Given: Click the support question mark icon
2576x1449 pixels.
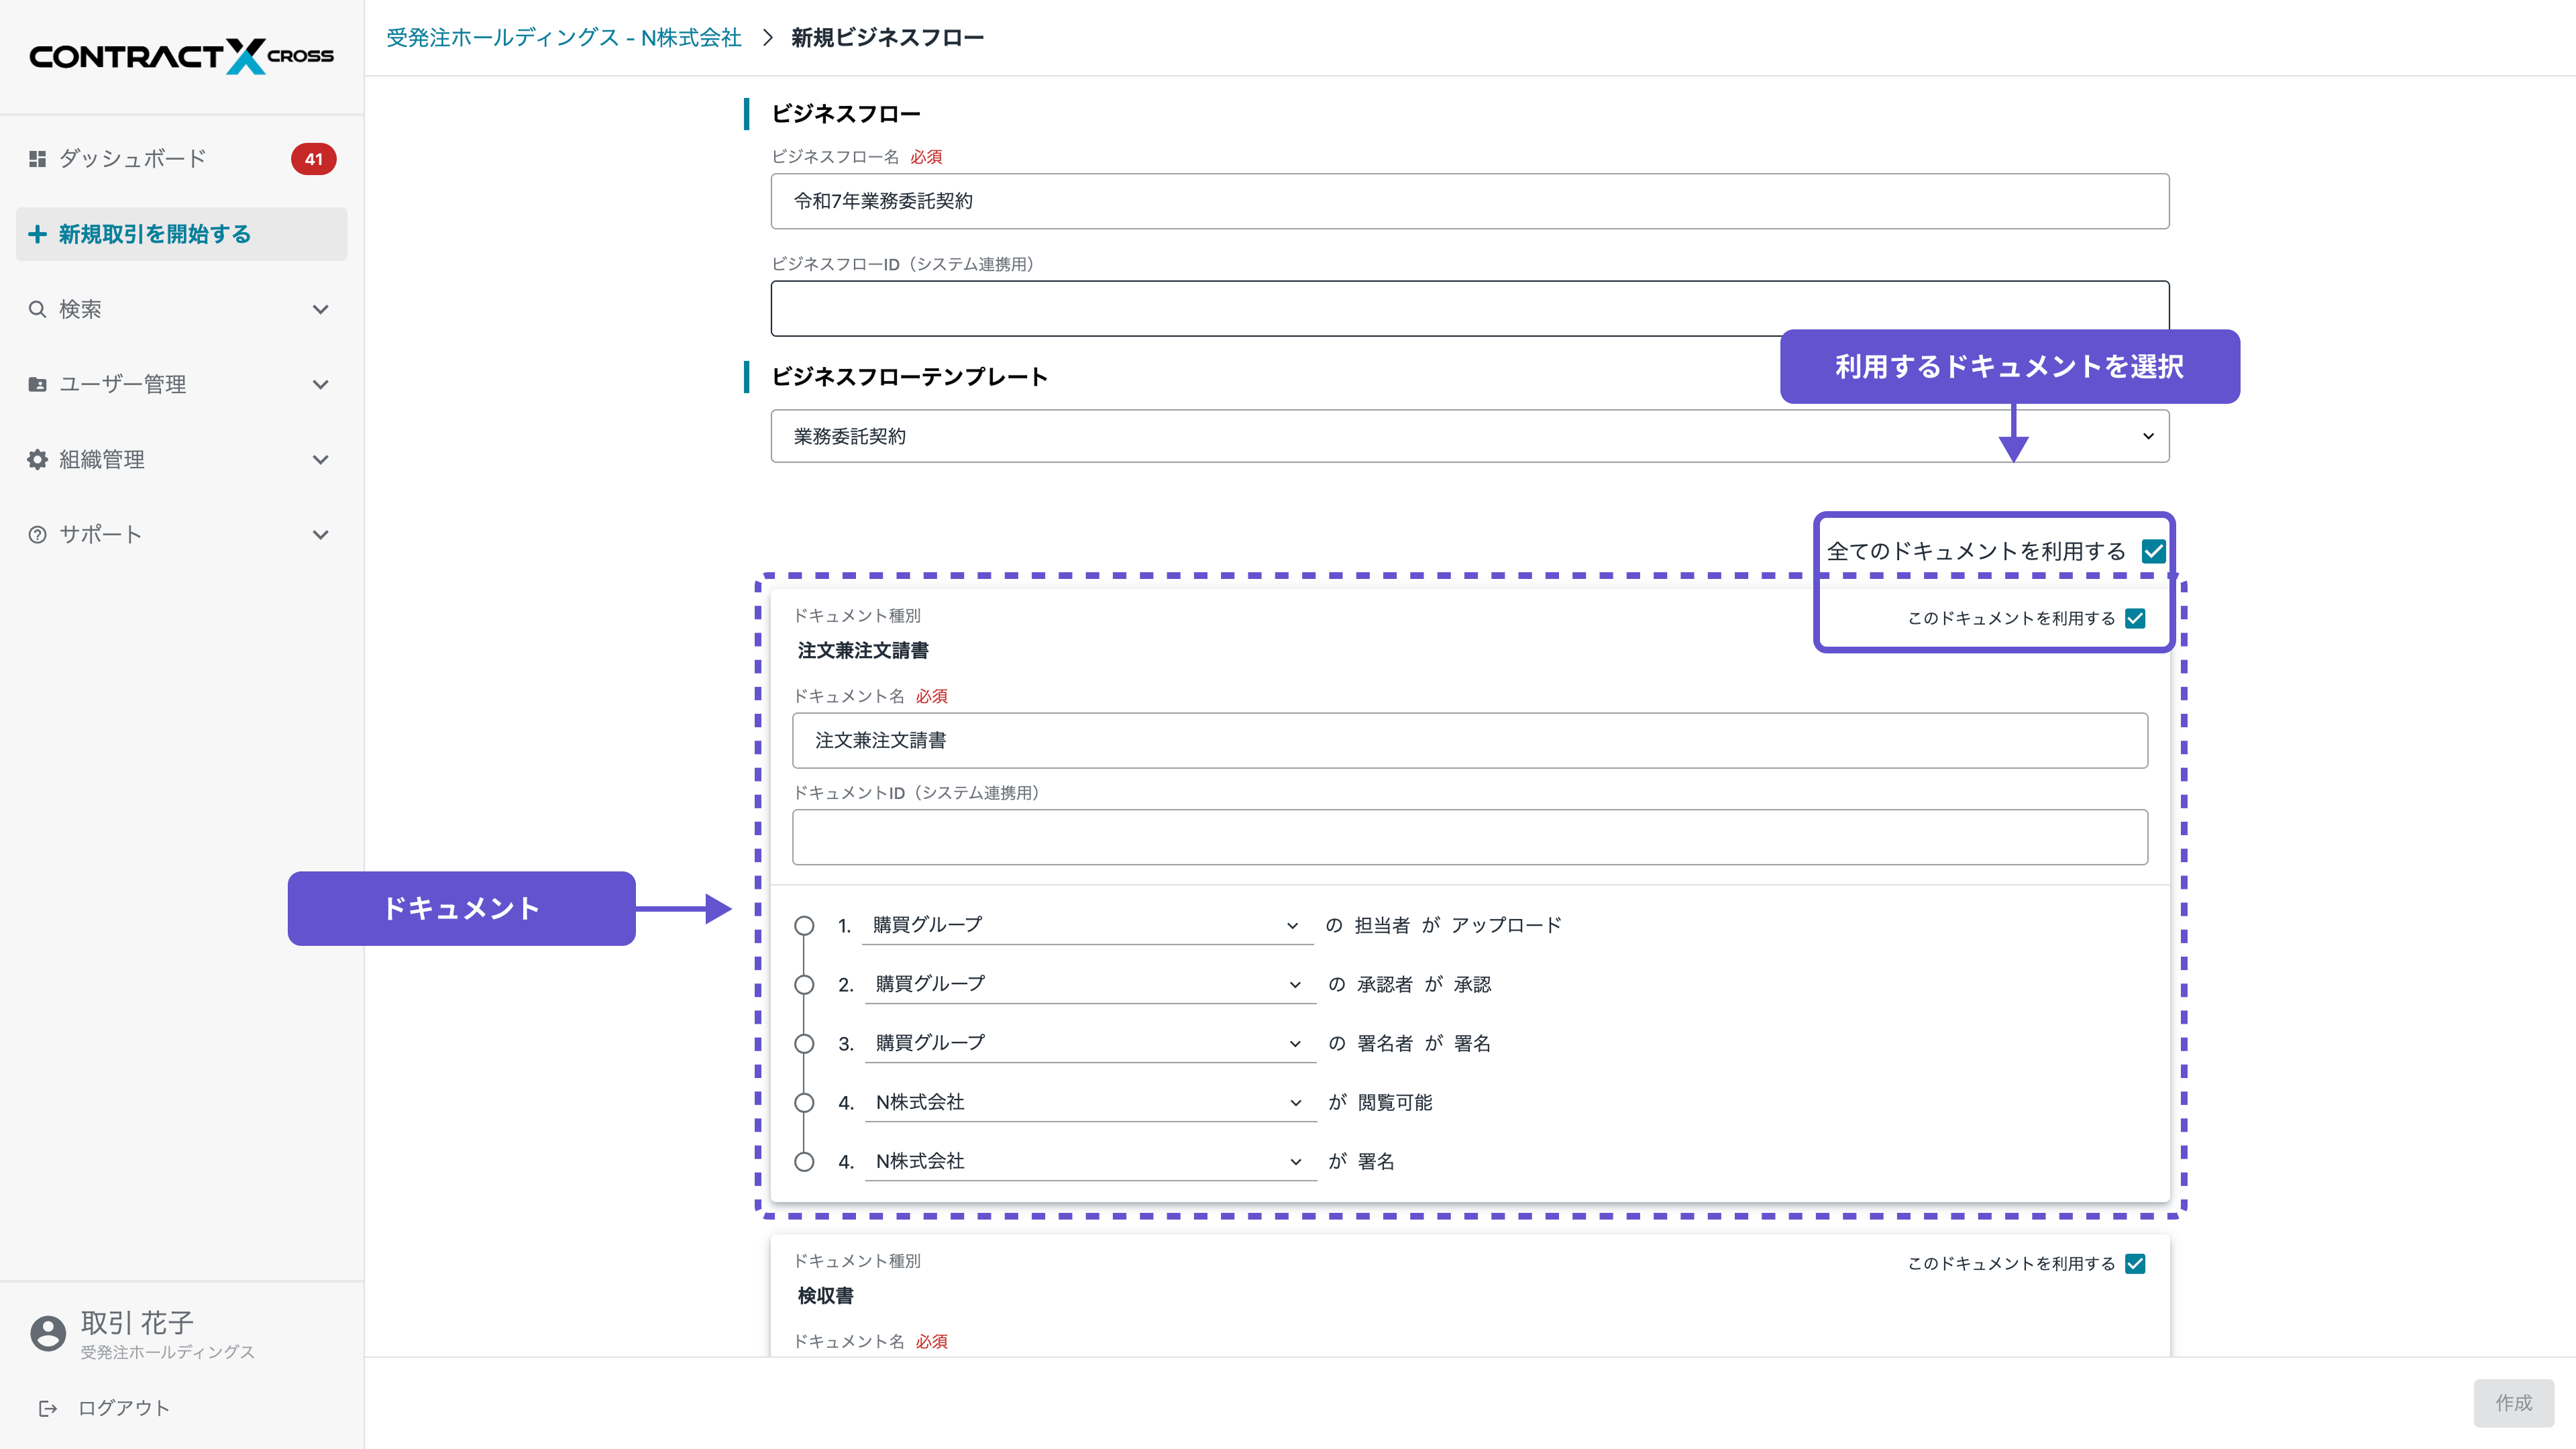Looking at the screenshot, I should 37,534.
